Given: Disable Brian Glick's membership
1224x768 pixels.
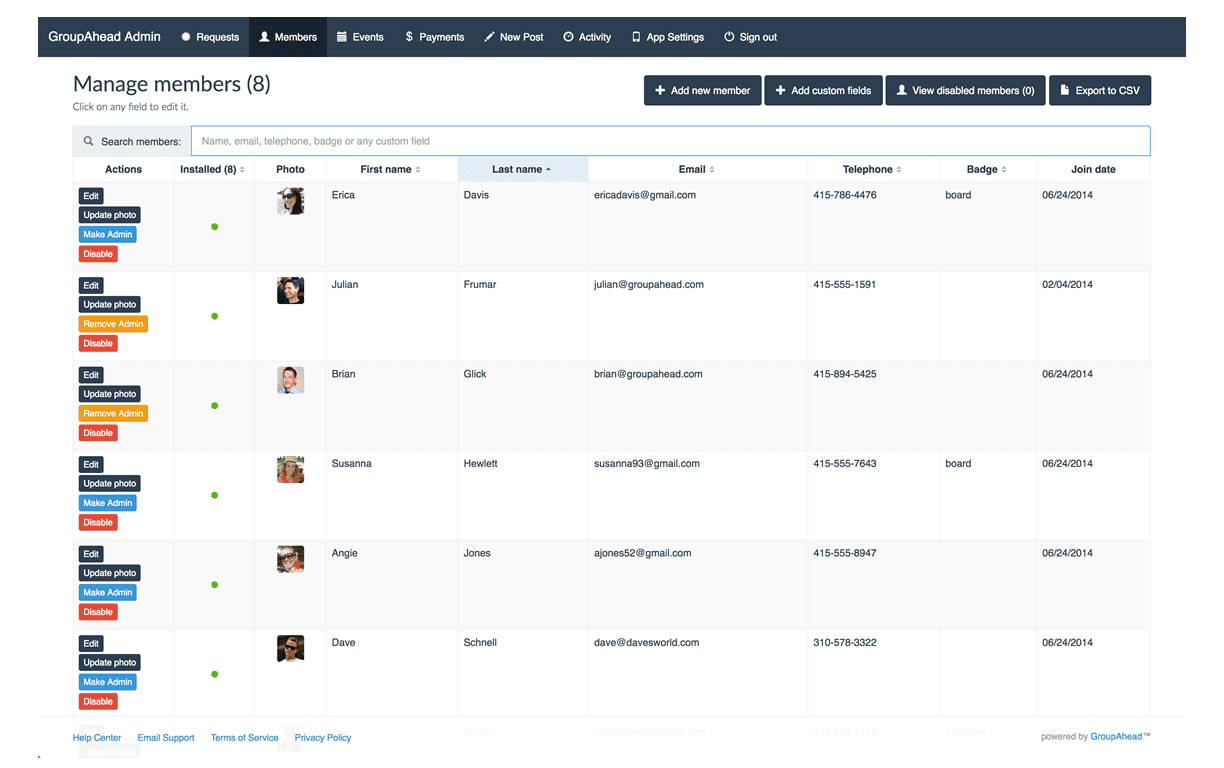Looking at the screenshot, I should tap(98, 433).
